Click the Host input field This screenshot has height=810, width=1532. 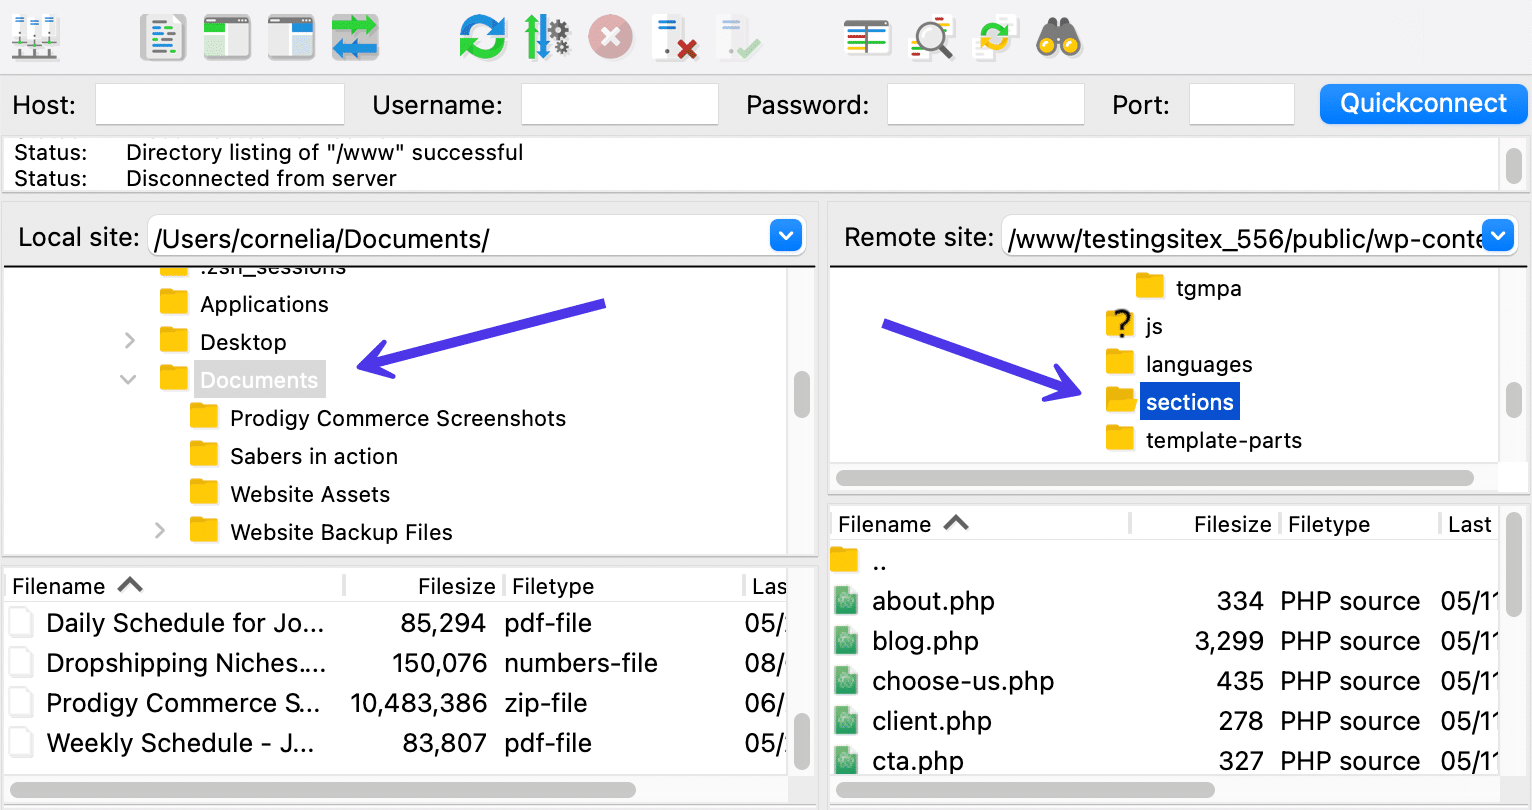tap(219, 103)
